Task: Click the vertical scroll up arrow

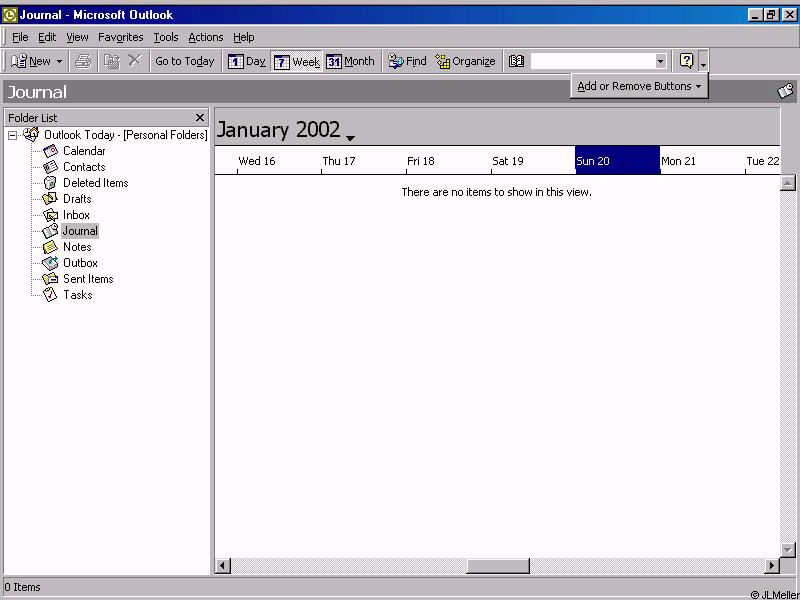Action: [x=788, y=183]
